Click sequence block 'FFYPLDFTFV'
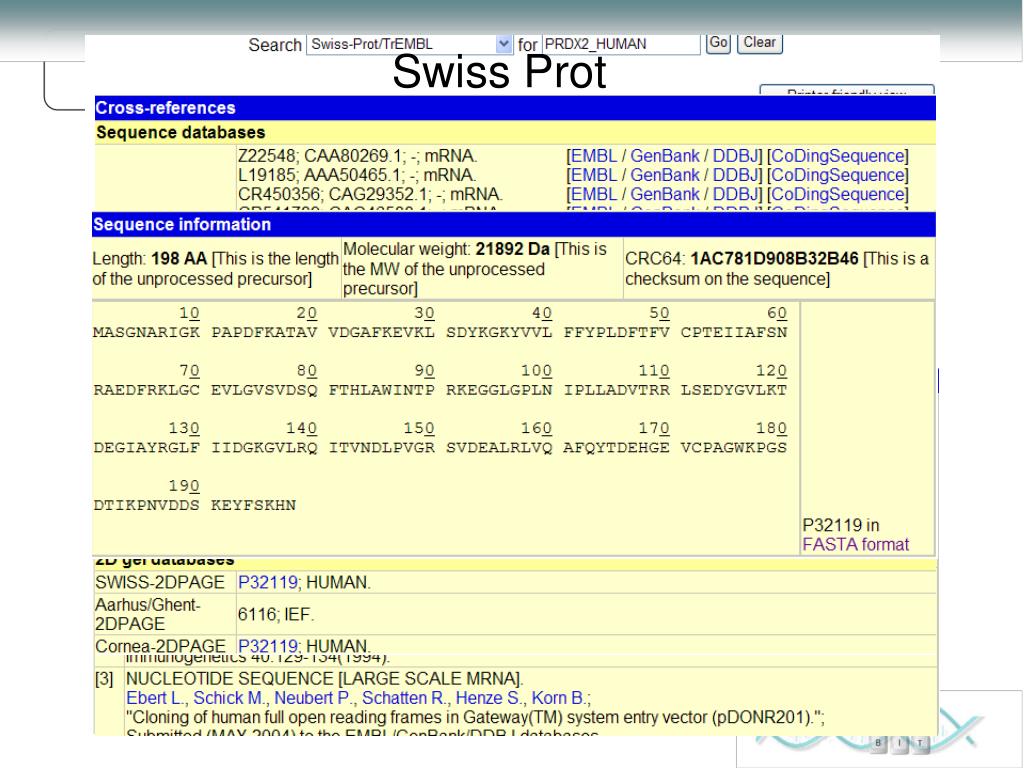 [x=616, y=332]
